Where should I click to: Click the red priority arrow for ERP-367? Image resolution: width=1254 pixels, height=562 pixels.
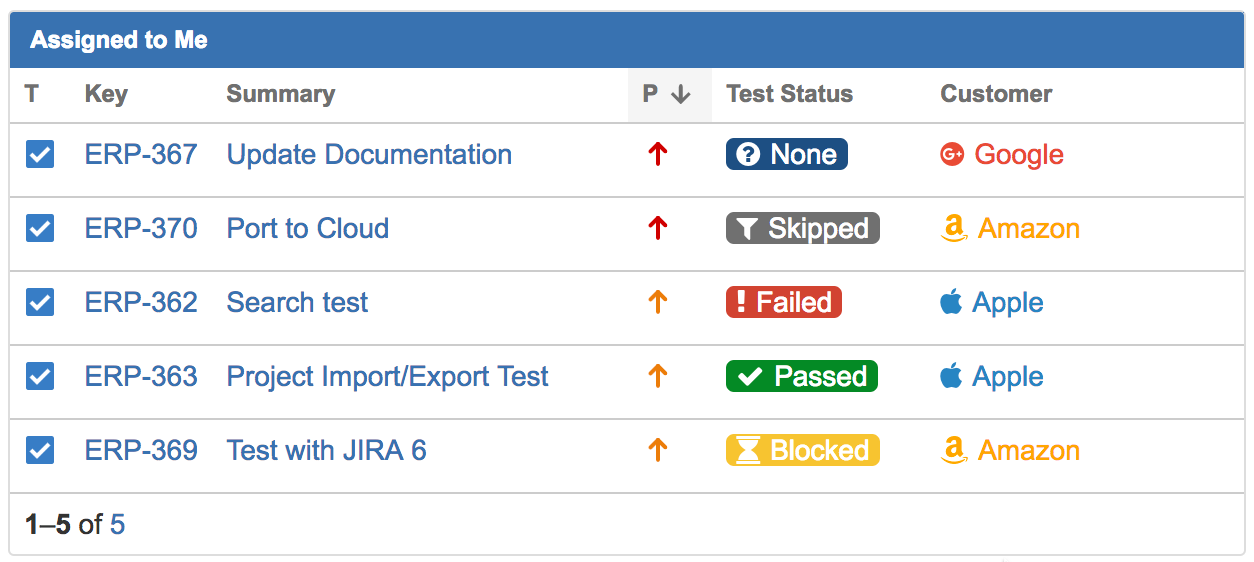(x=657, y=154)
